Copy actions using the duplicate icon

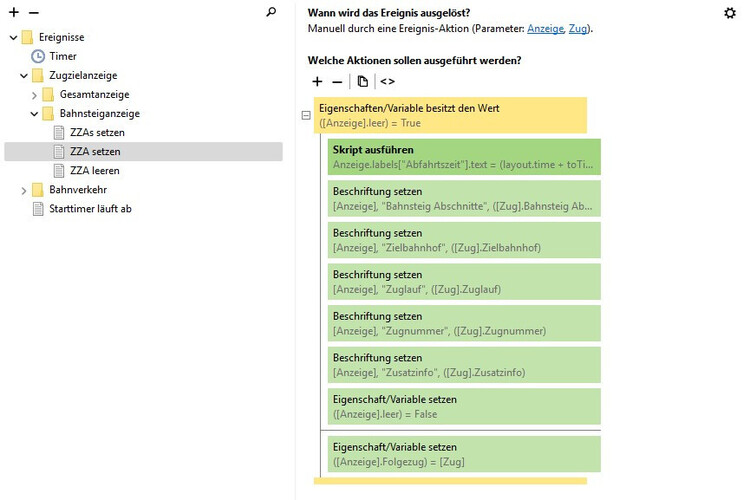coord(362,81)
